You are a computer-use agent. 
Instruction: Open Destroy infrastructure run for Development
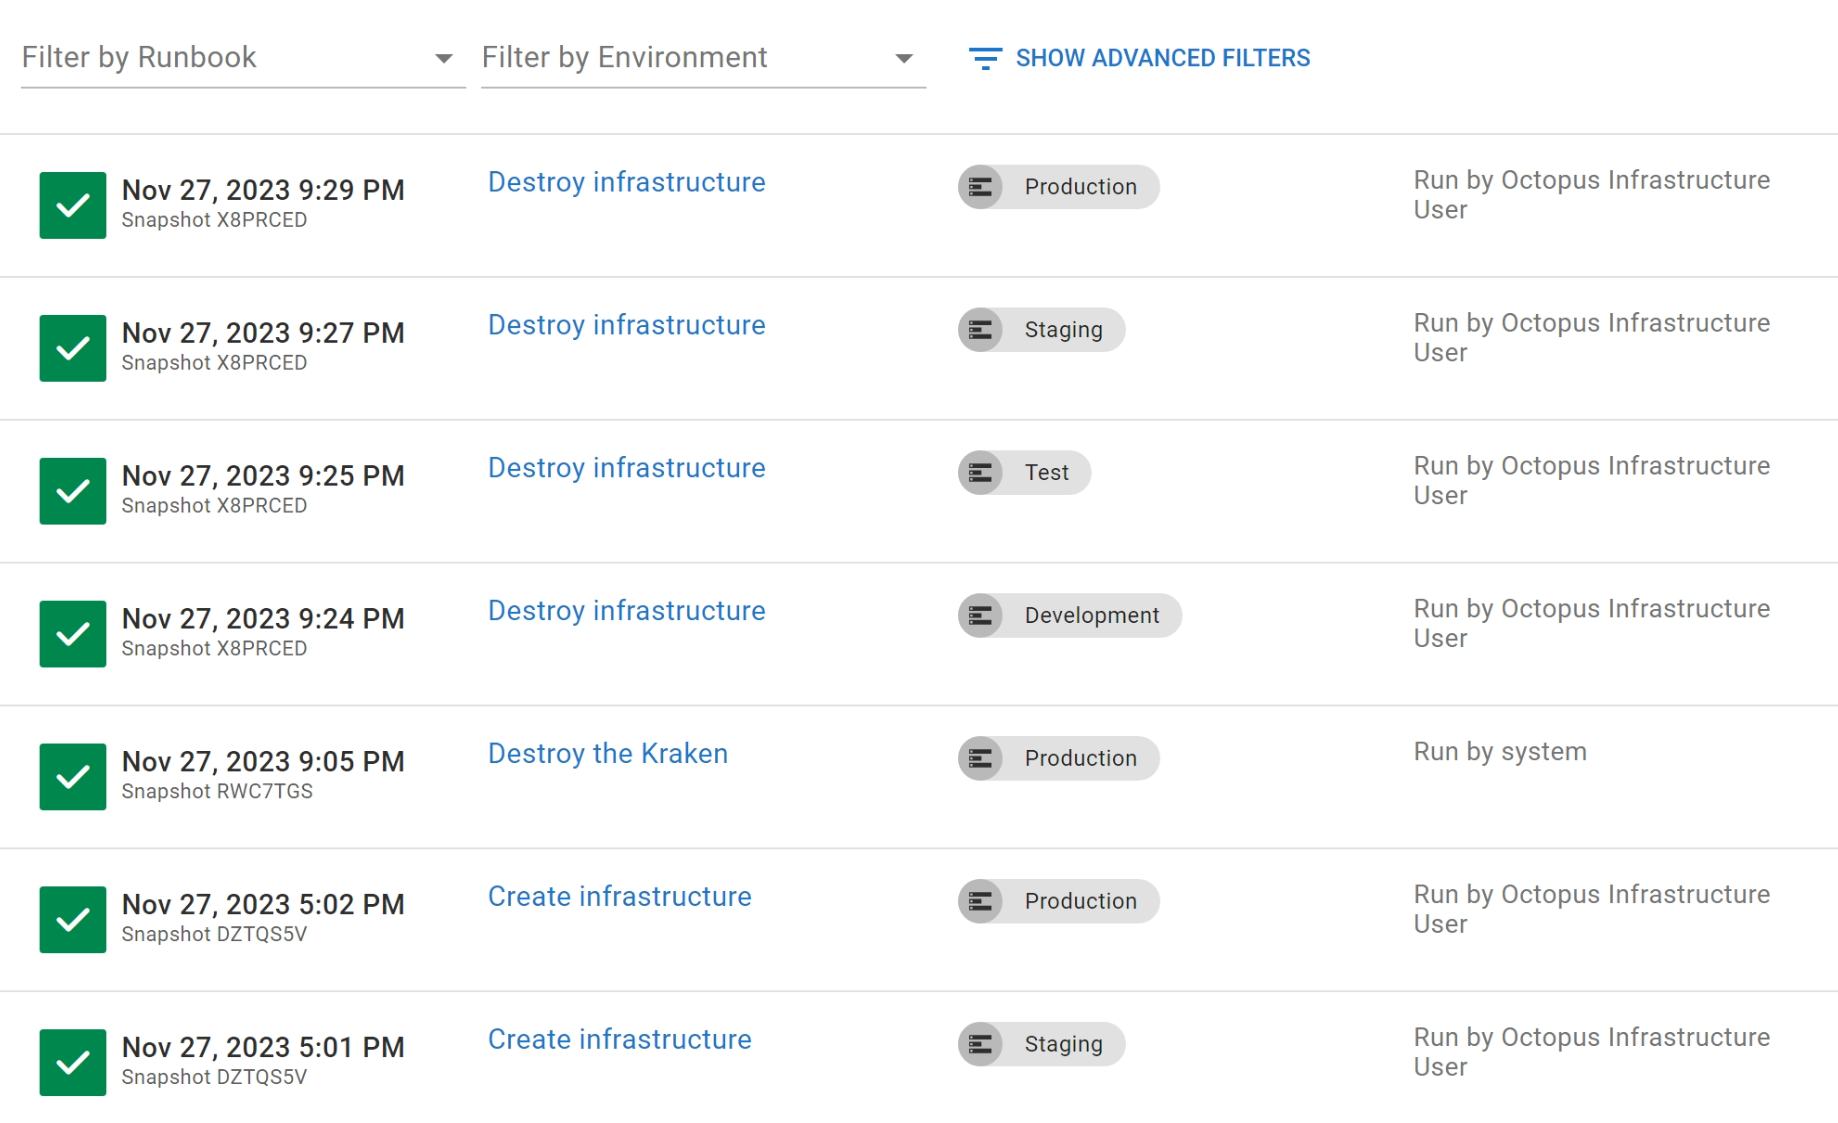(626, 611)
